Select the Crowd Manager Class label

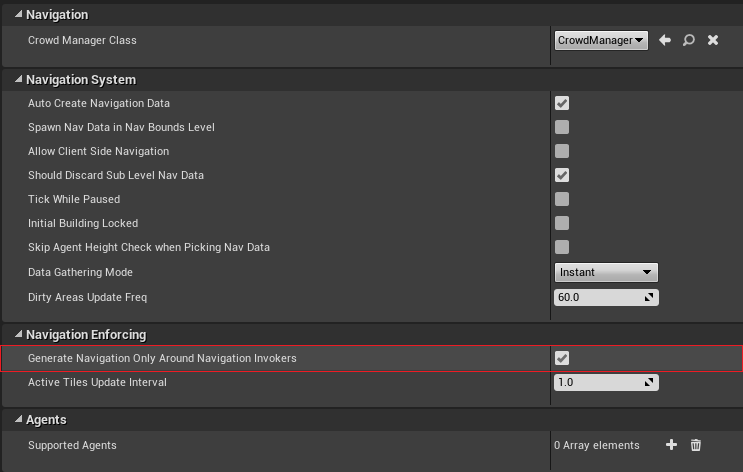click(x=82, y=40)
